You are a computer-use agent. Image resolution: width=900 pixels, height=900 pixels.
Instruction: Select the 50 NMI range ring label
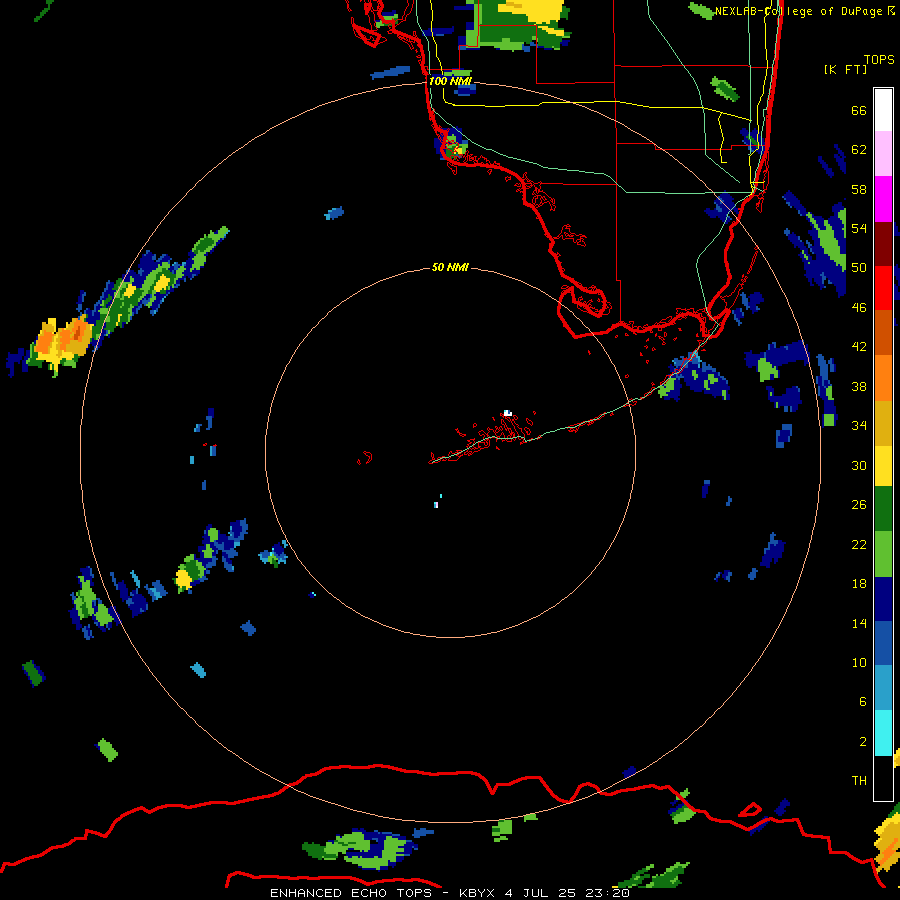[x=450, y=267]
